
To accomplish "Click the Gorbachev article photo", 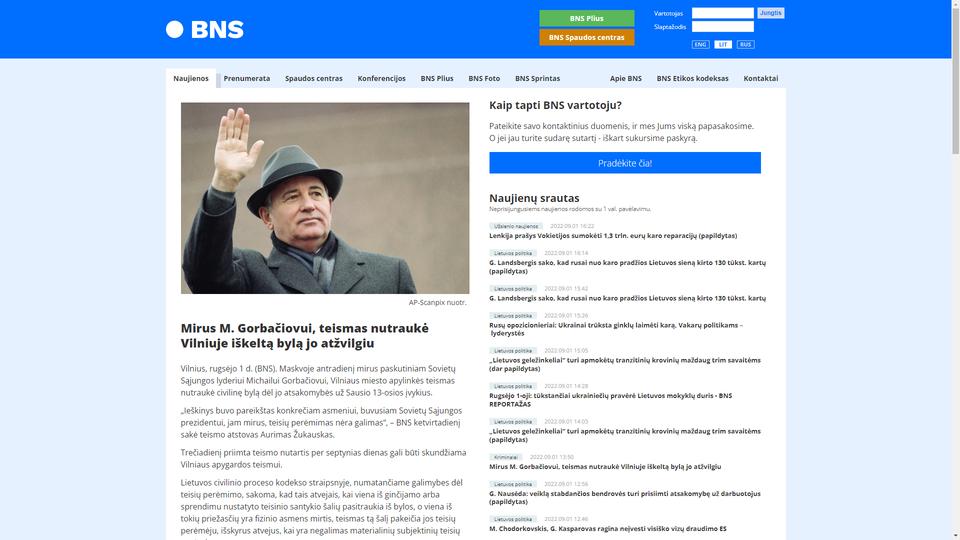I will pyautogui.click(x=325, y=198).
